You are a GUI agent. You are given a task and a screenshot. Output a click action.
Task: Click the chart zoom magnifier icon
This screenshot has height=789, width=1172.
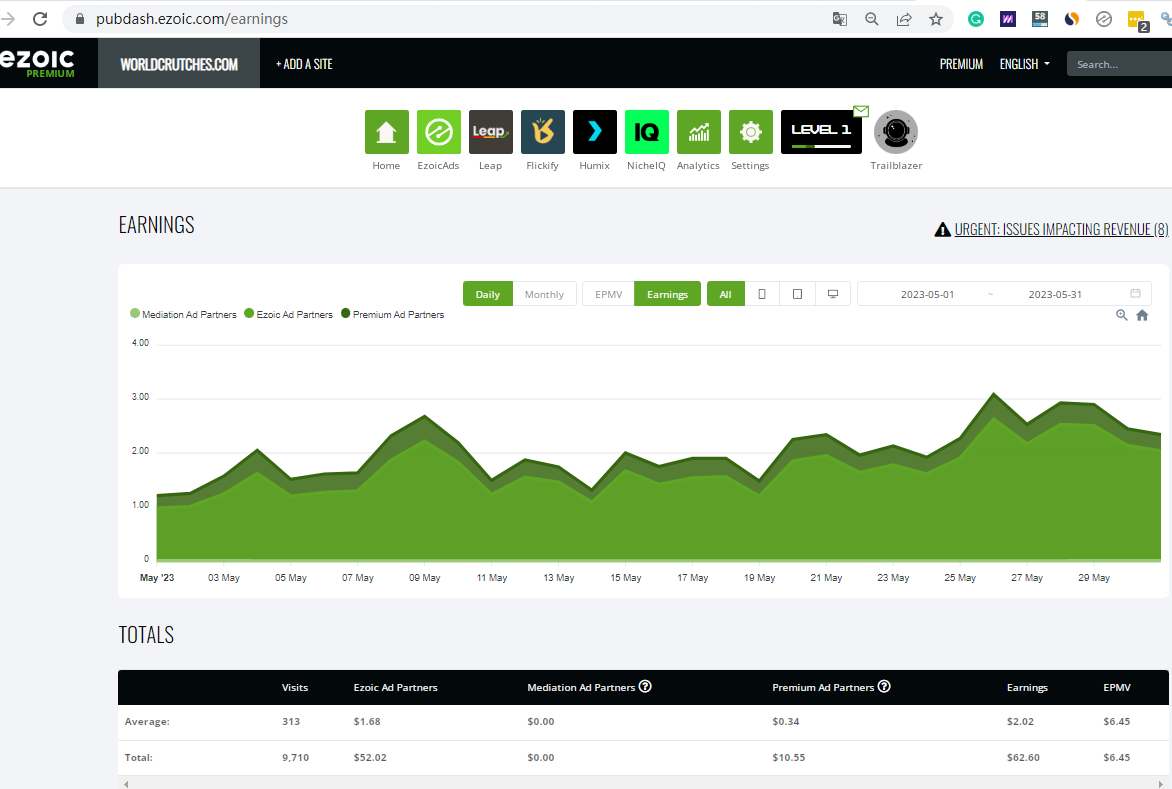click(1121, 315)
